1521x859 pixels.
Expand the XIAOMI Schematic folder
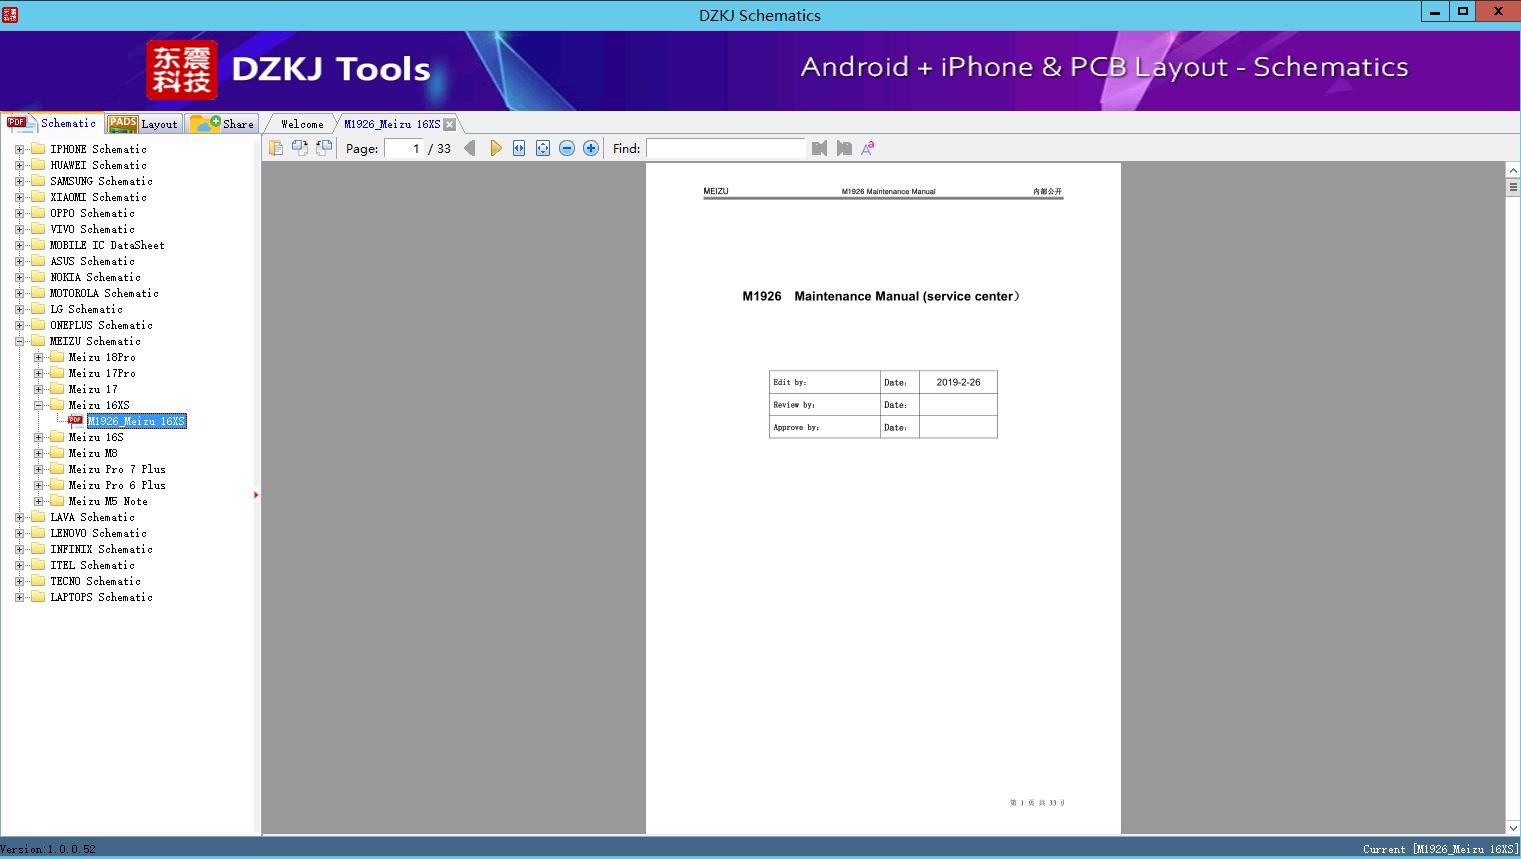click(19, 197)
